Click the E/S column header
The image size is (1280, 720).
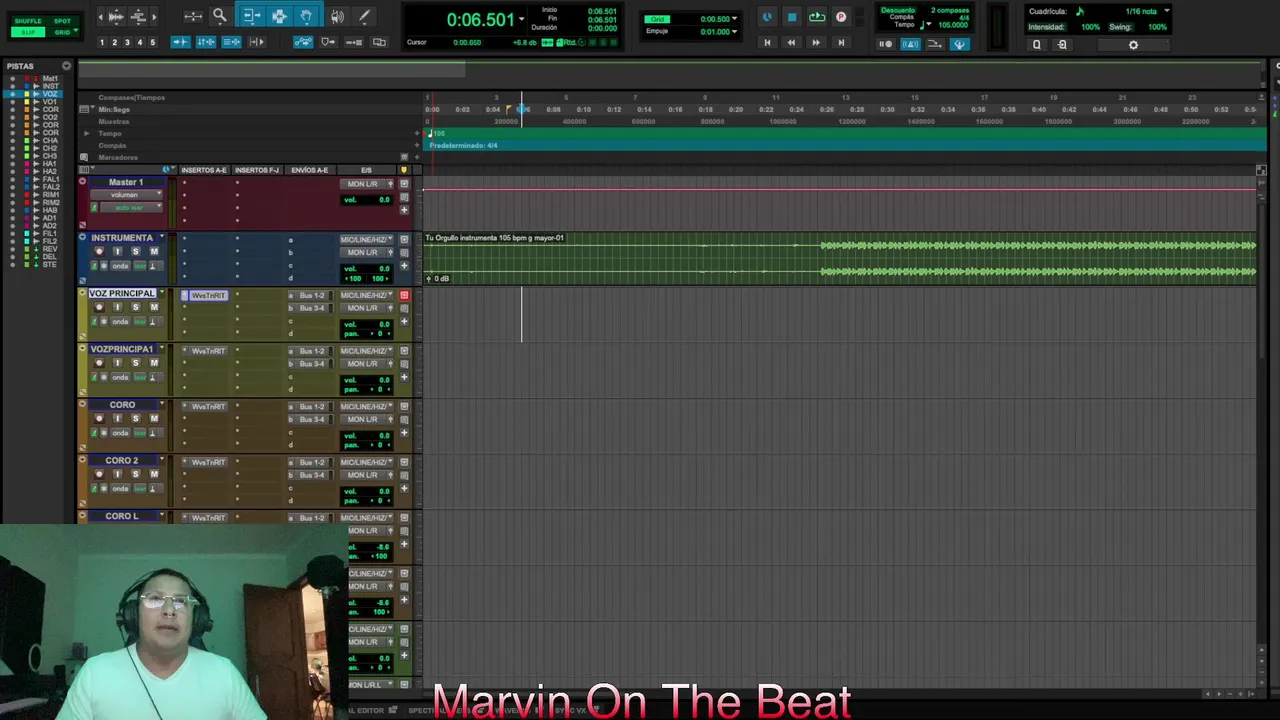pos(366,170)
